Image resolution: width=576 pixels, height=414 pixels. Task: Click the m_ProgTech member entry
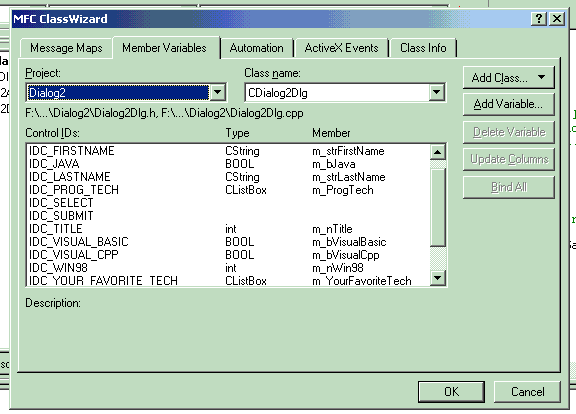(343, 190)
